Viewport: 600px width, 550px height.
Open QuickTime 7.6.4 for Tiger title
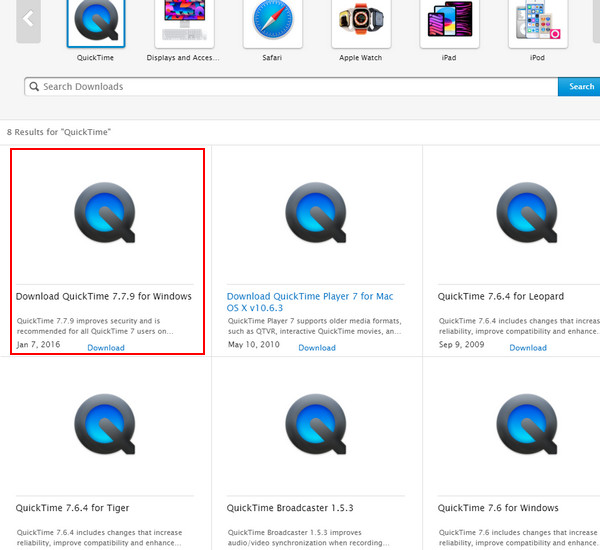[72, 508]
